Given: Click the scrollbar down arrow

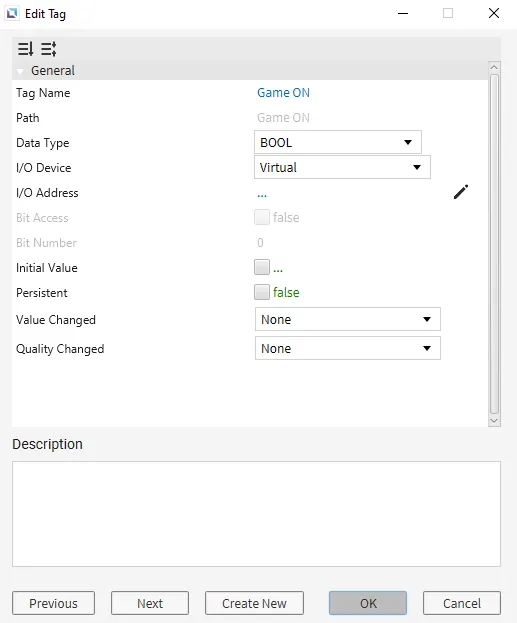Looking at the screenshot, I should pos(494,421).
